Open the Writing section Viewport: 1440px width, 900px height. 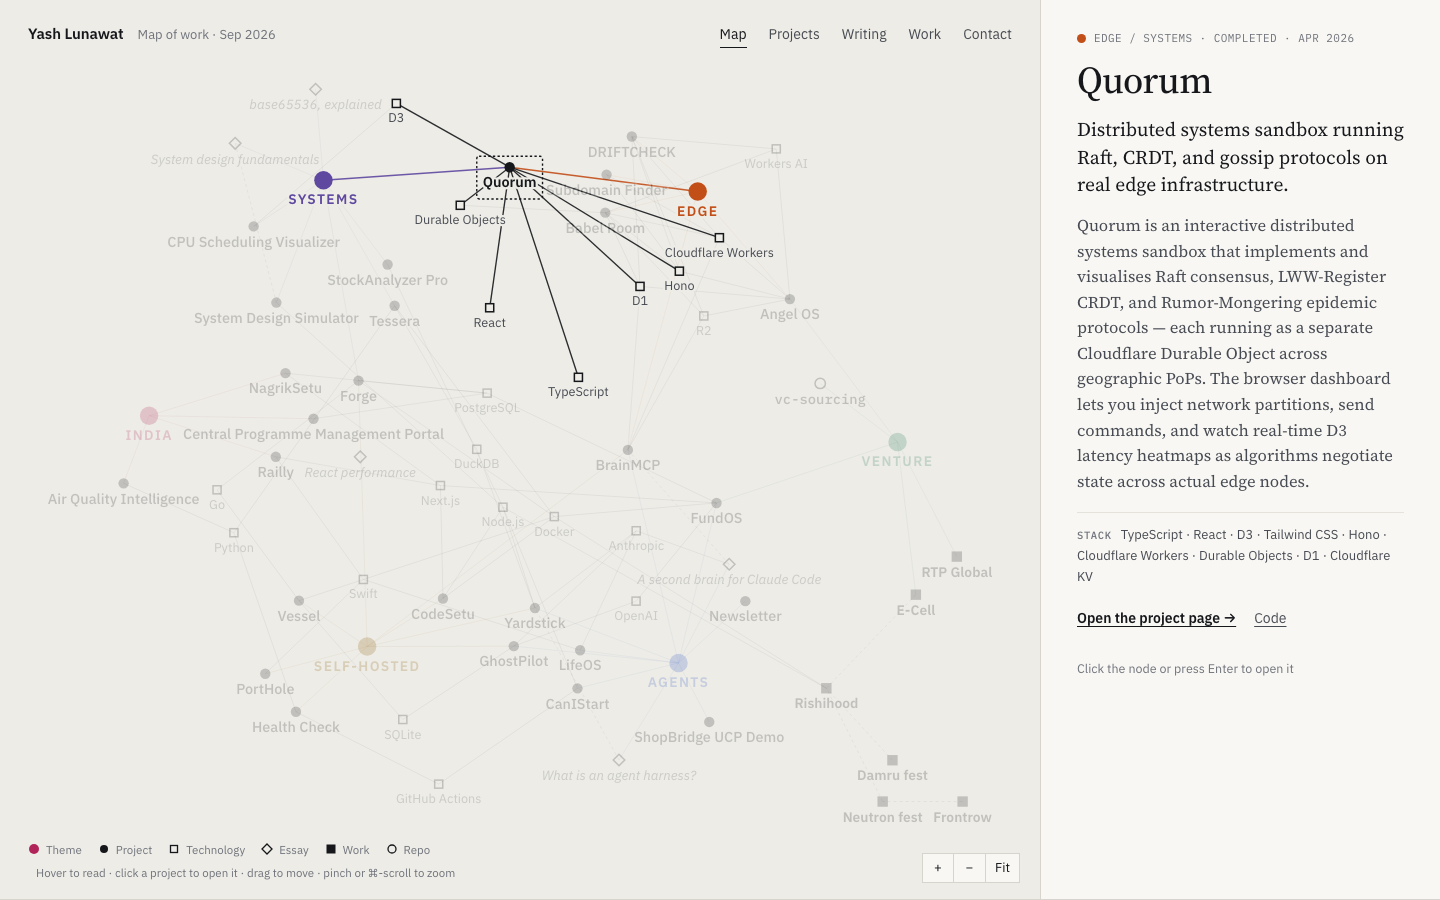[x=864, y=34]
